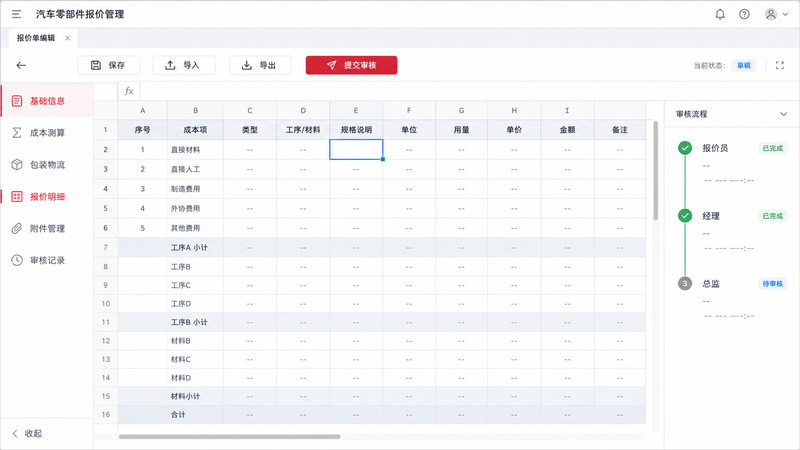
Task: Select the 其他费用 cell
Action: pos(195,228)
